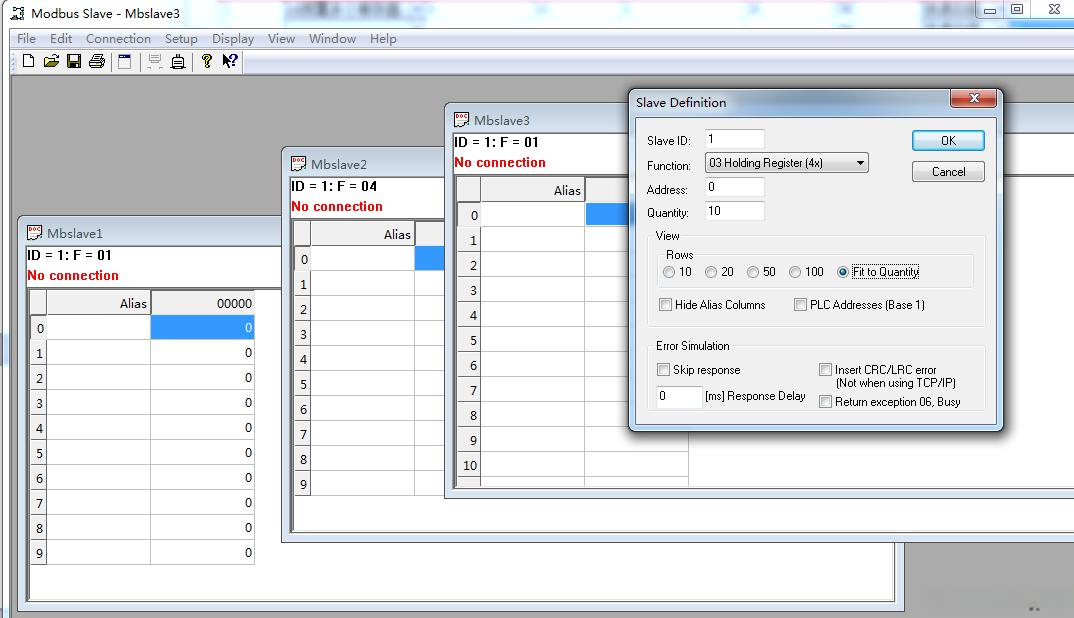This screenshot has height=618, width=1074.
Task: Create a new slave document
Action: tap(28, 61)
